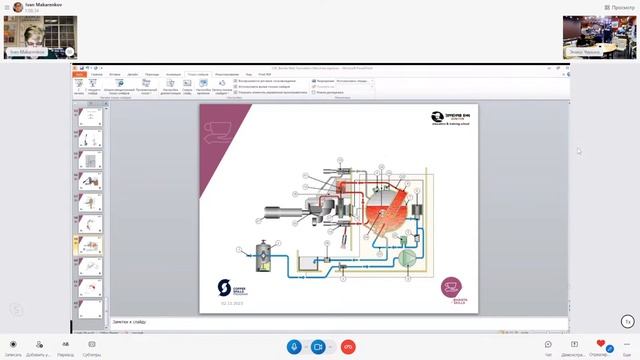
Task: Start slideshow from beginning icon
Action: pyautogui.click(x=79, y=84)
